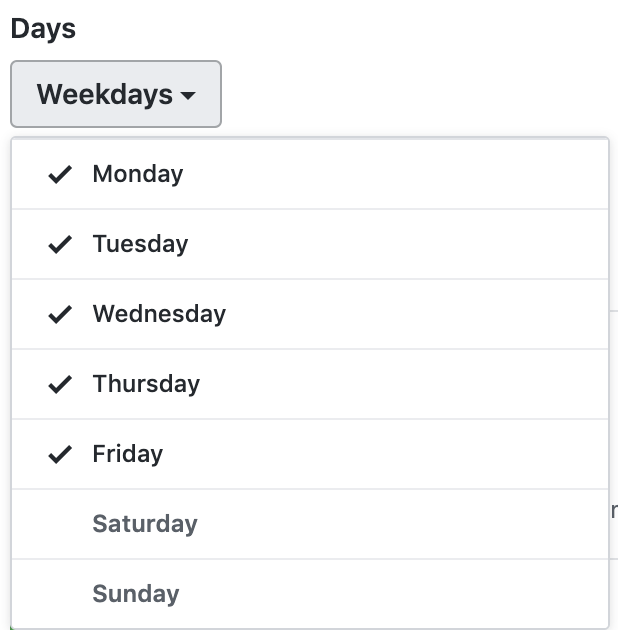This screenshot has height=630, width=618.
Task: Click the Days heading label
Action: pos(43,28)
